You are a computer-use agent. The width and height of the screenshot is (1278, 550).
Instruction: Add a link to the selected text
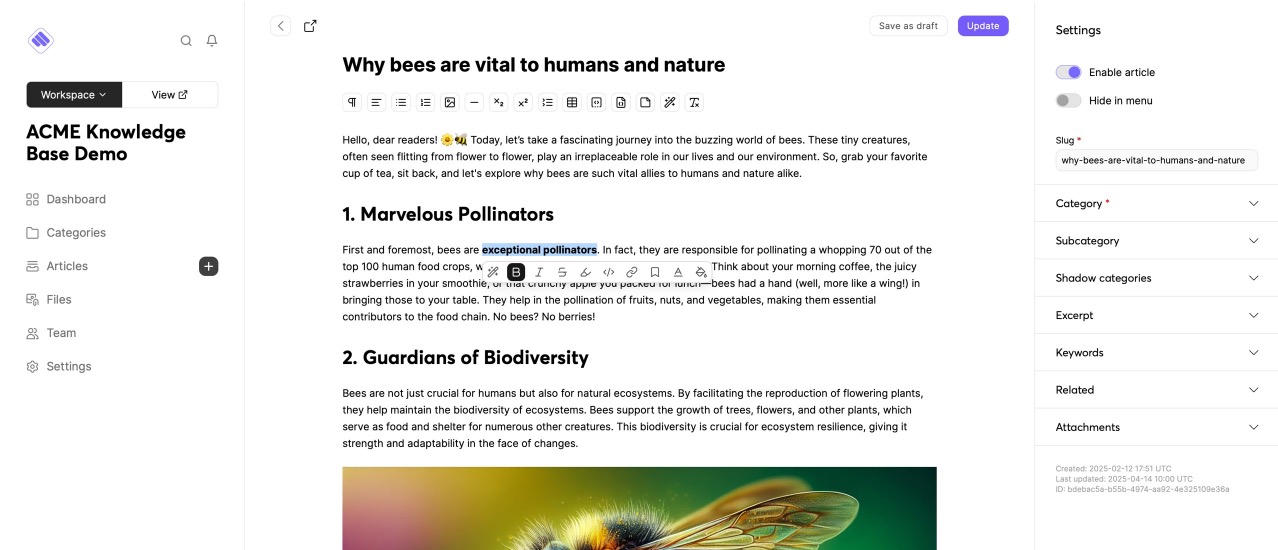pyautogui.click(x=631, y=272)
